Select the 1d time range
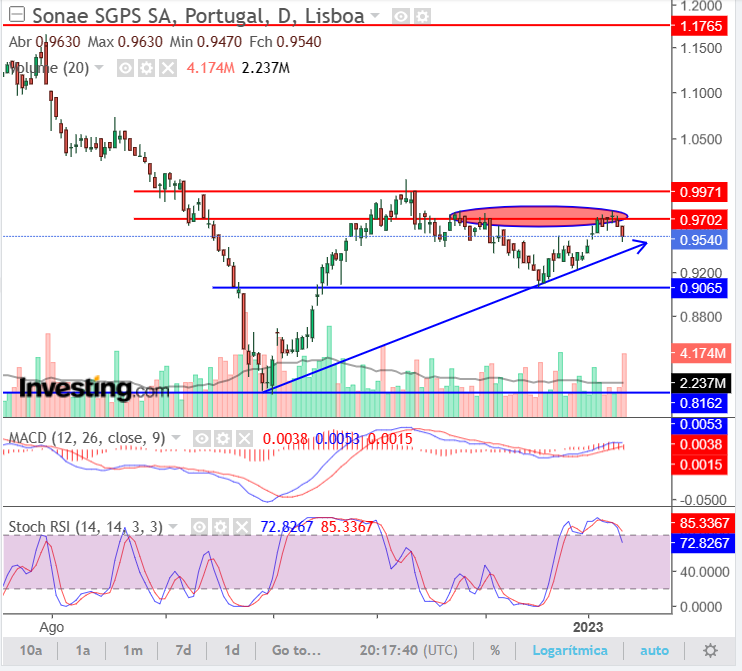Screen dimensions: 742x671 click(x=231, y=650)
